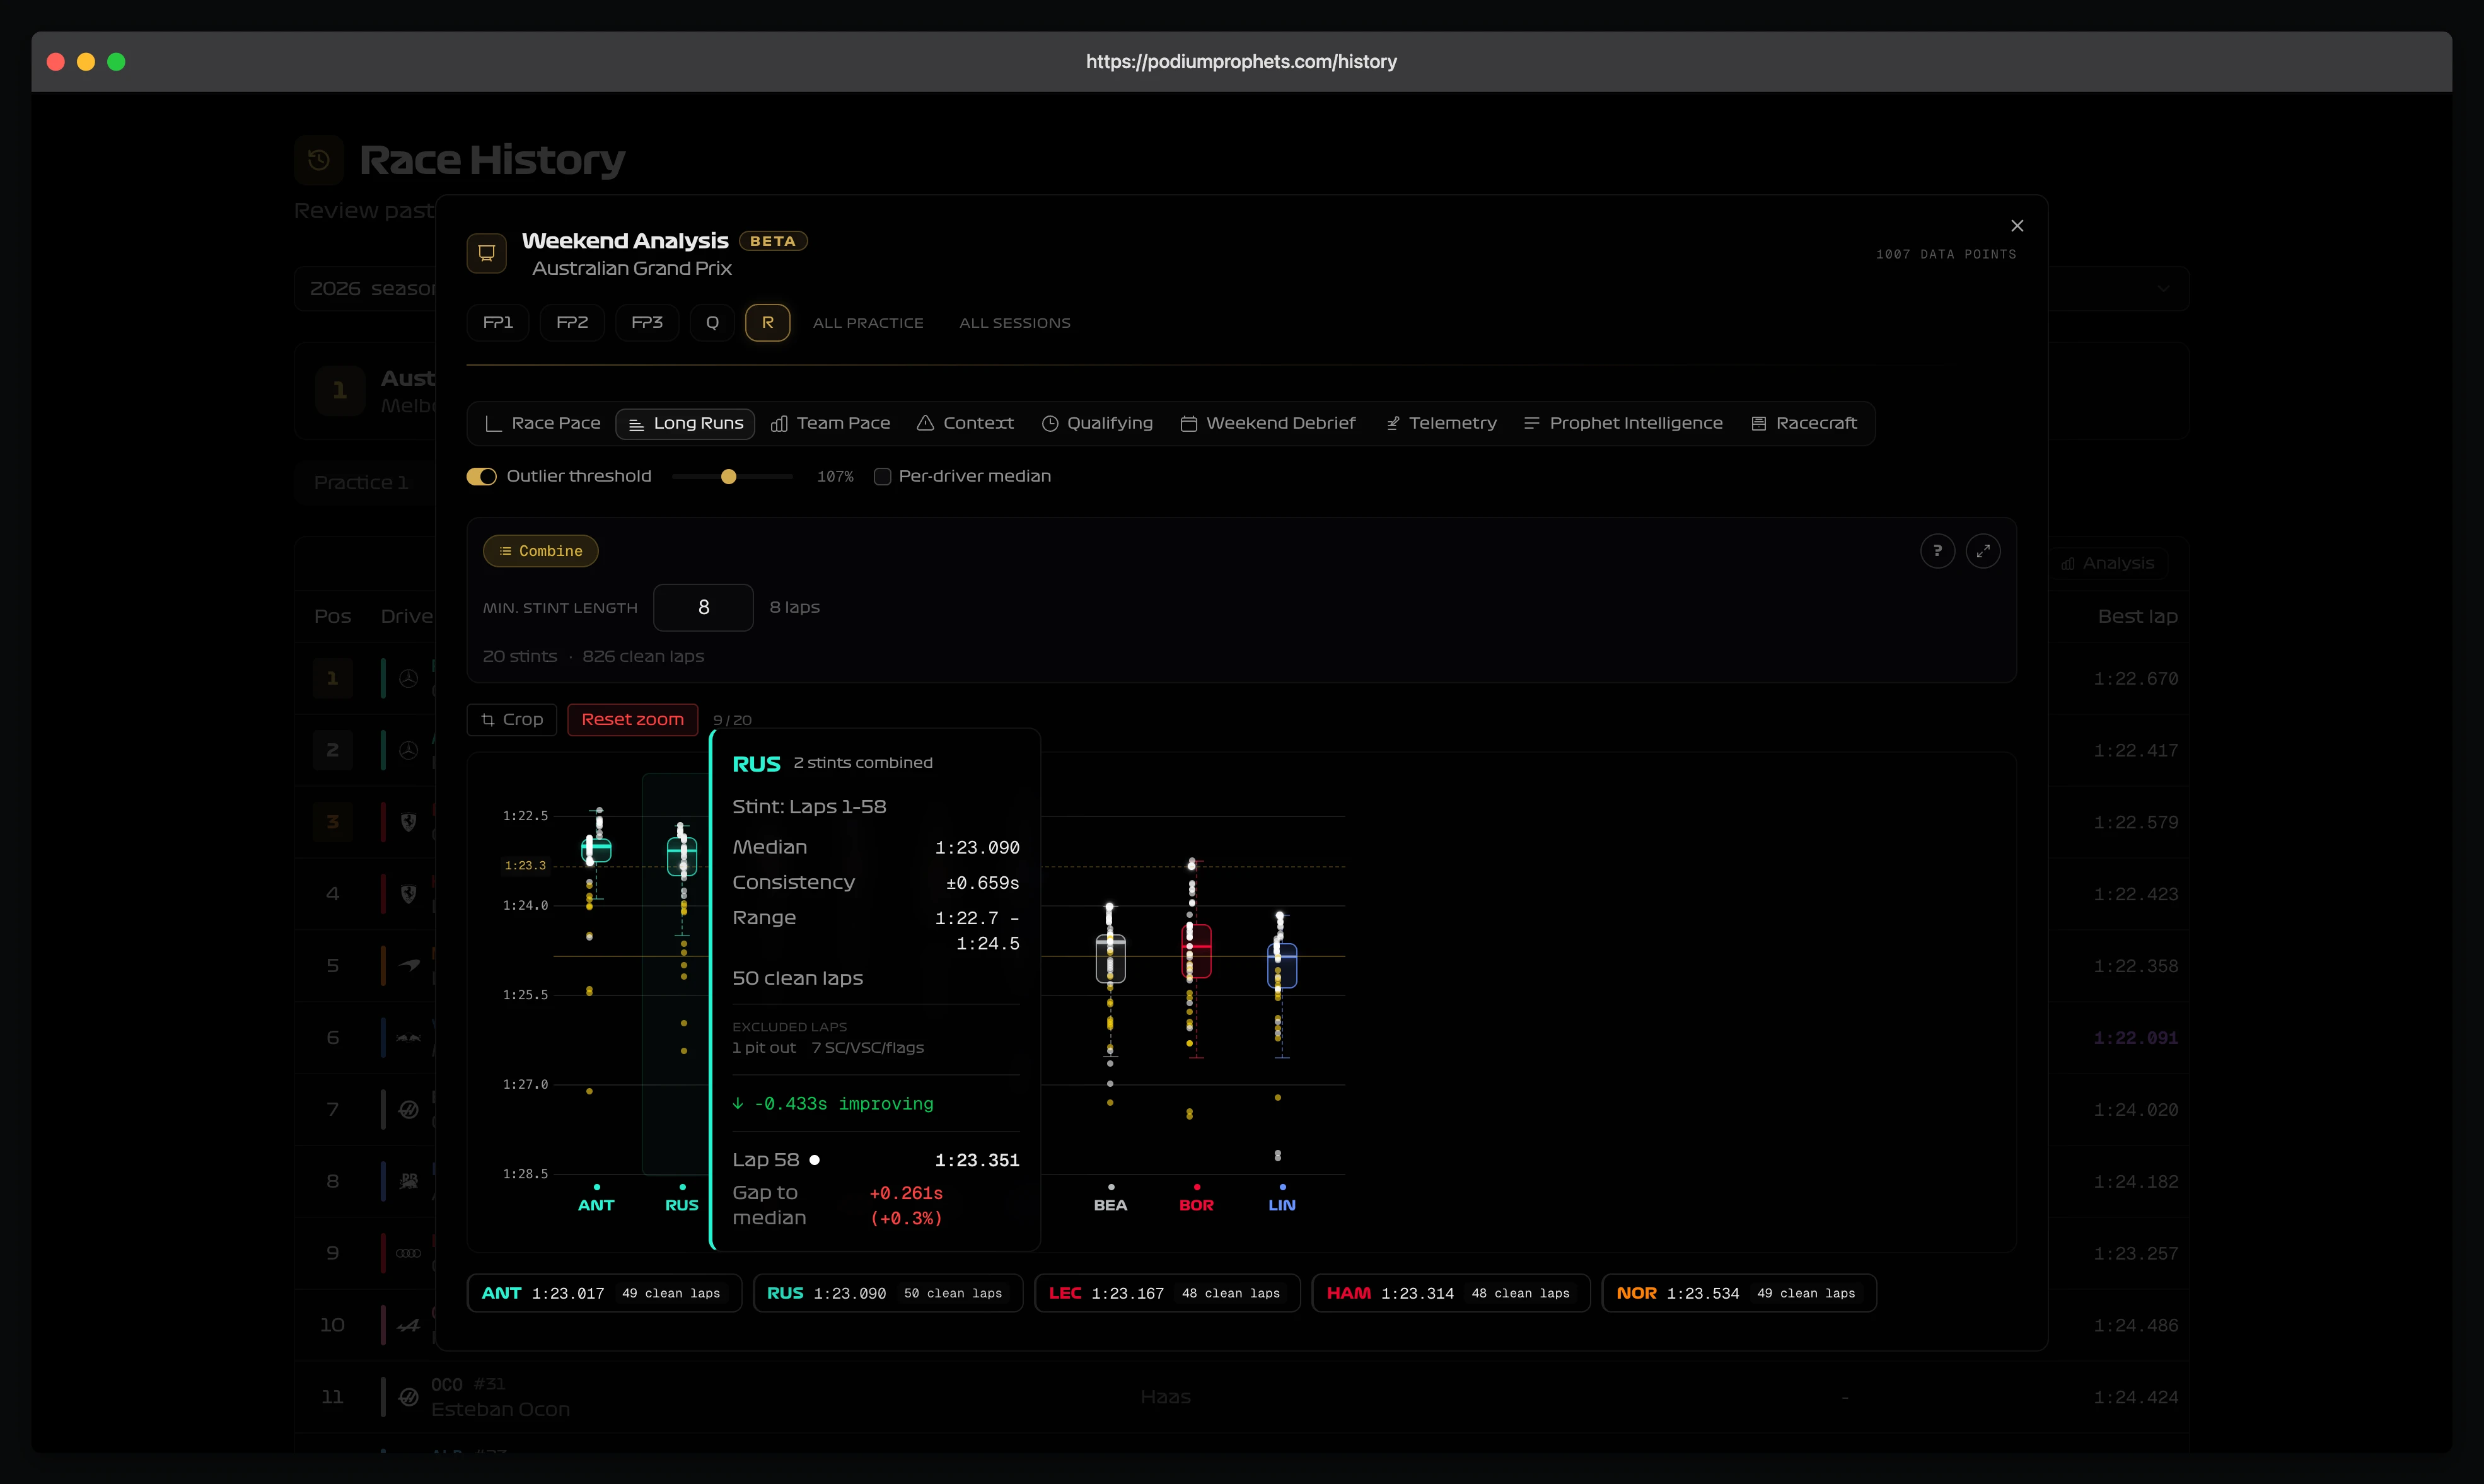Select the Qualifying session Q tab
The height and width of the screenshot is (1484, 2484).
click(x=712, y=323)
